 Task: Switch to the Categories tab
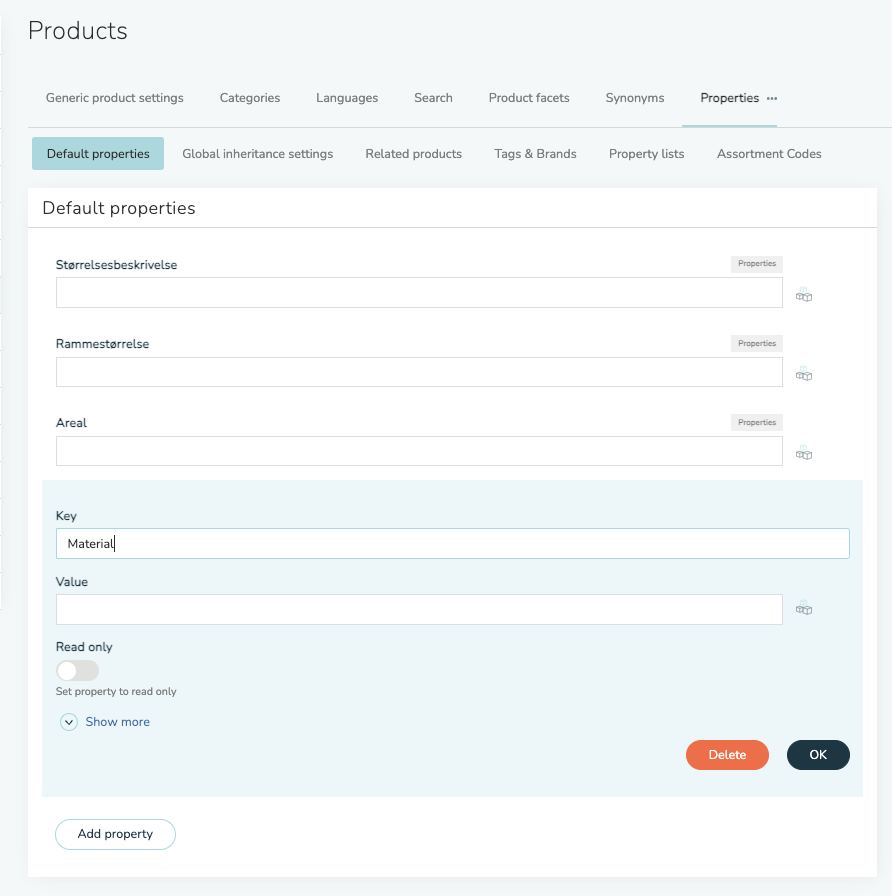click(x=250, y=98)
